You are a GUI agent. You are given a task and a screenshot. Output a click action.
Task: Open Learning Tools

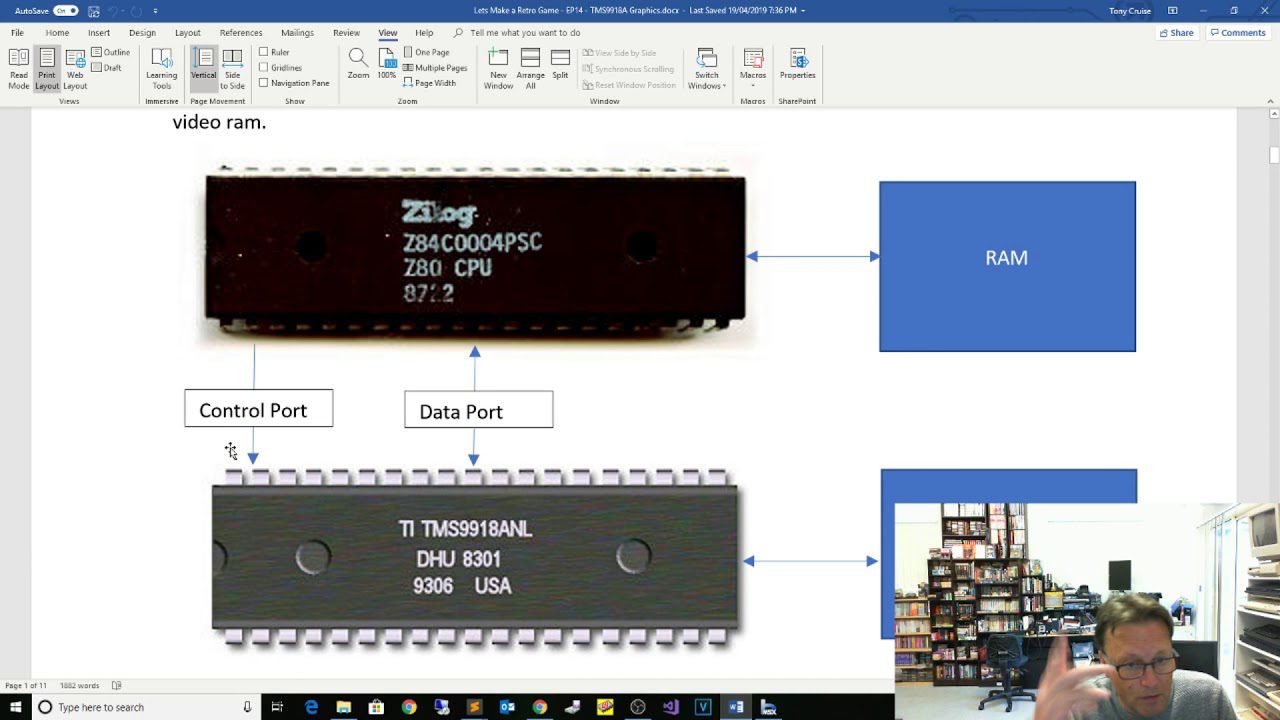point(160,67)
